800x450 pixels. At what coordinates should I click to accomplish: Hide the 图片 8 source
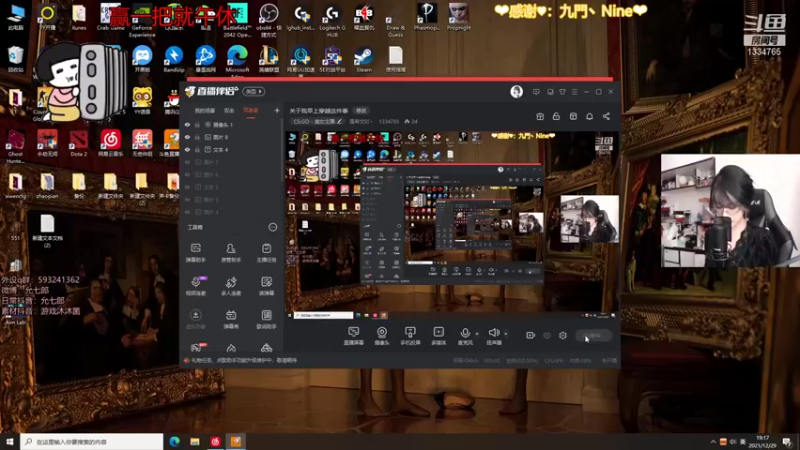[x=187, y=137]
